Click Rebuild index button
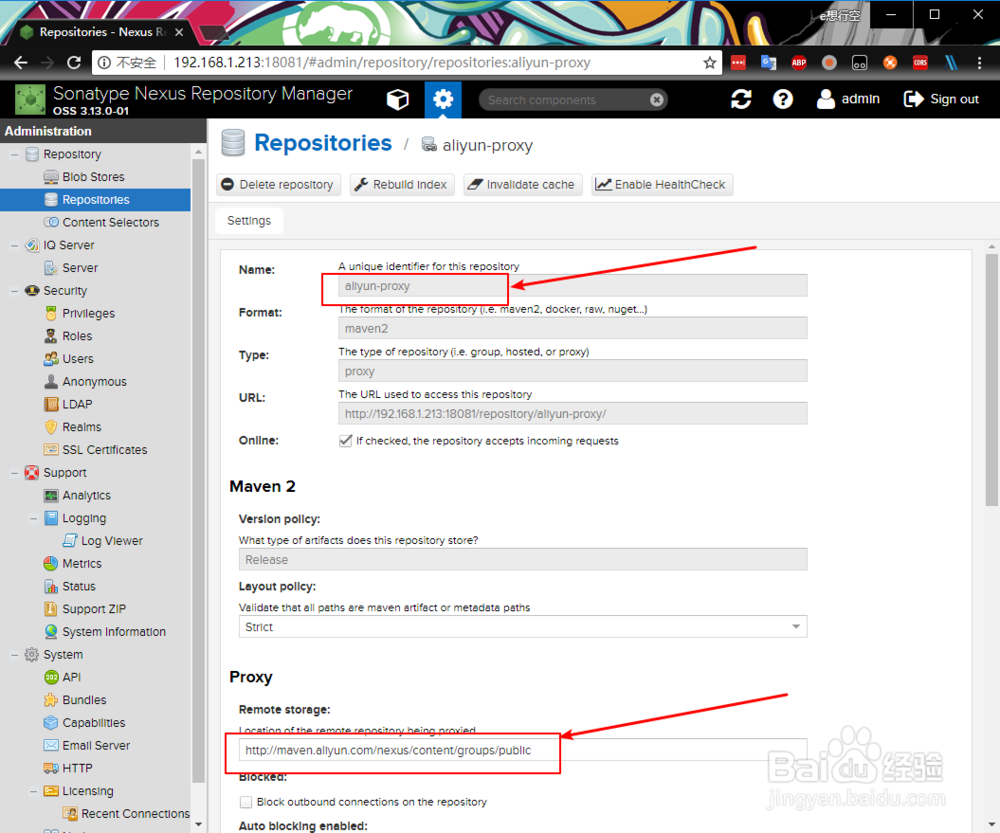This screenshot has height=833, width=1000. point(402,184)
